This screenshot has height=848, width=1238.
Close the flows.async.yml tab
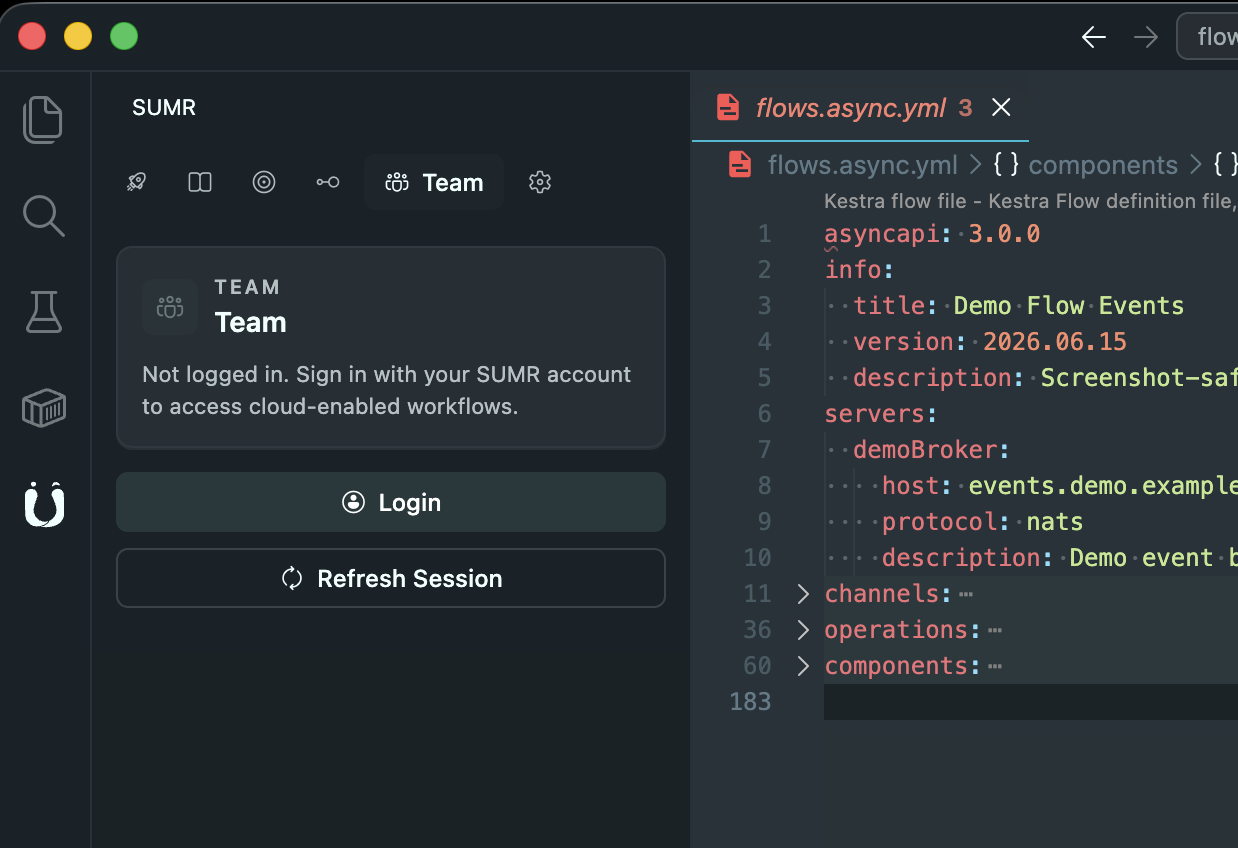pyautogui.click(x=1001, y=107)
